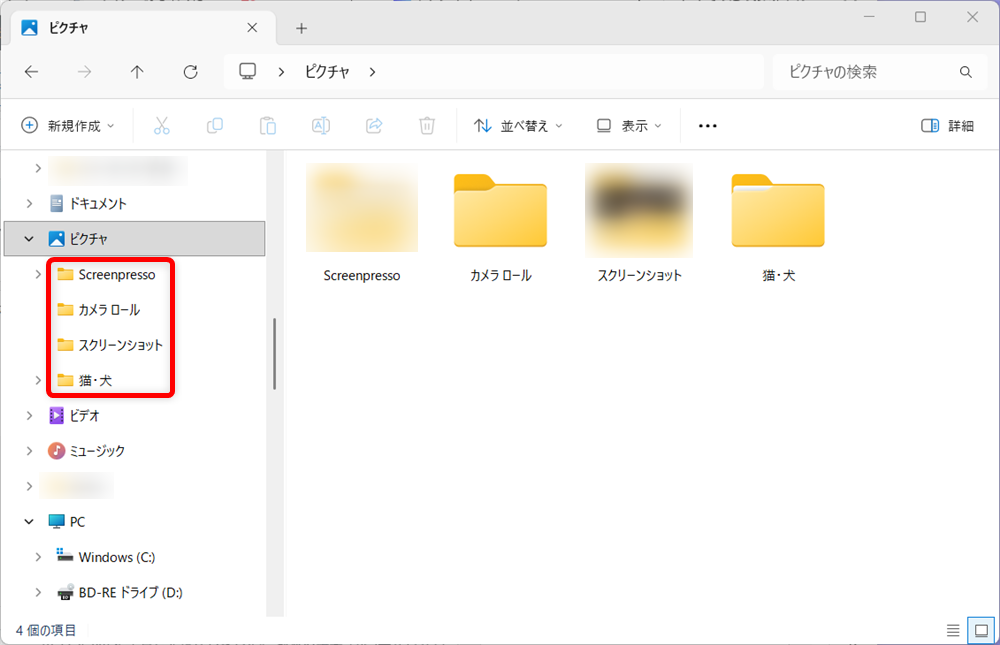Refresh the folder view
This screenshot has width=1000, height=645.
pyautogui.click(x=189, y=71)
